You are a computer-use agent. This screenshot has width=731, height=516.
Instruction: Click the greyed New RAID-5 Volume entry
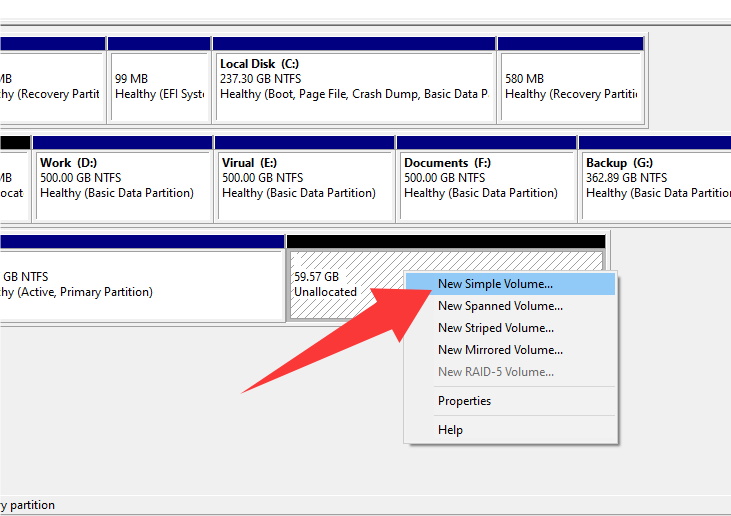click(x=510, y=372)
